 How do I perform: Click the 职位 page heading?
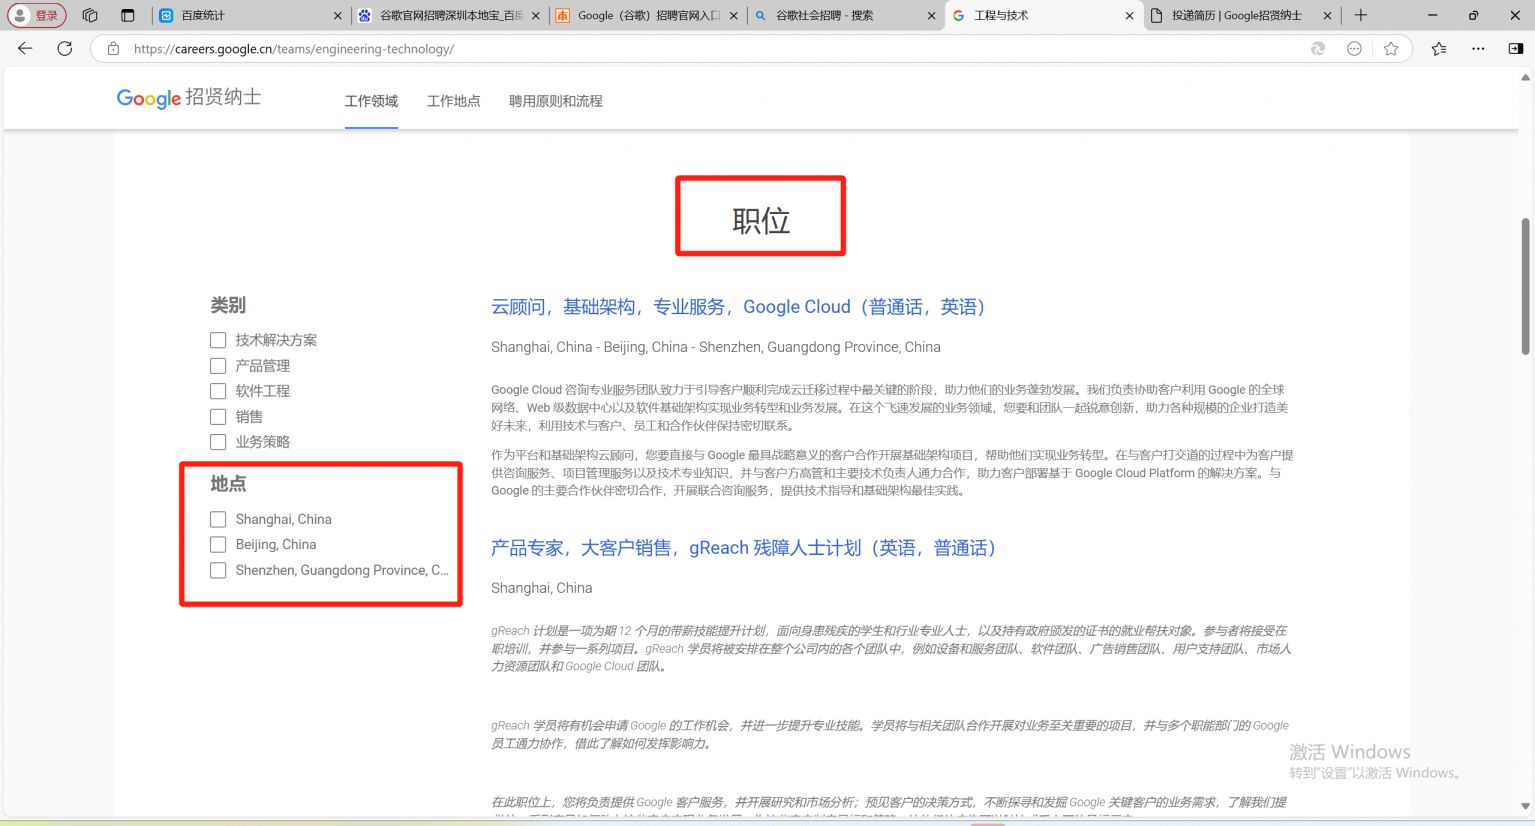[761, 221]
